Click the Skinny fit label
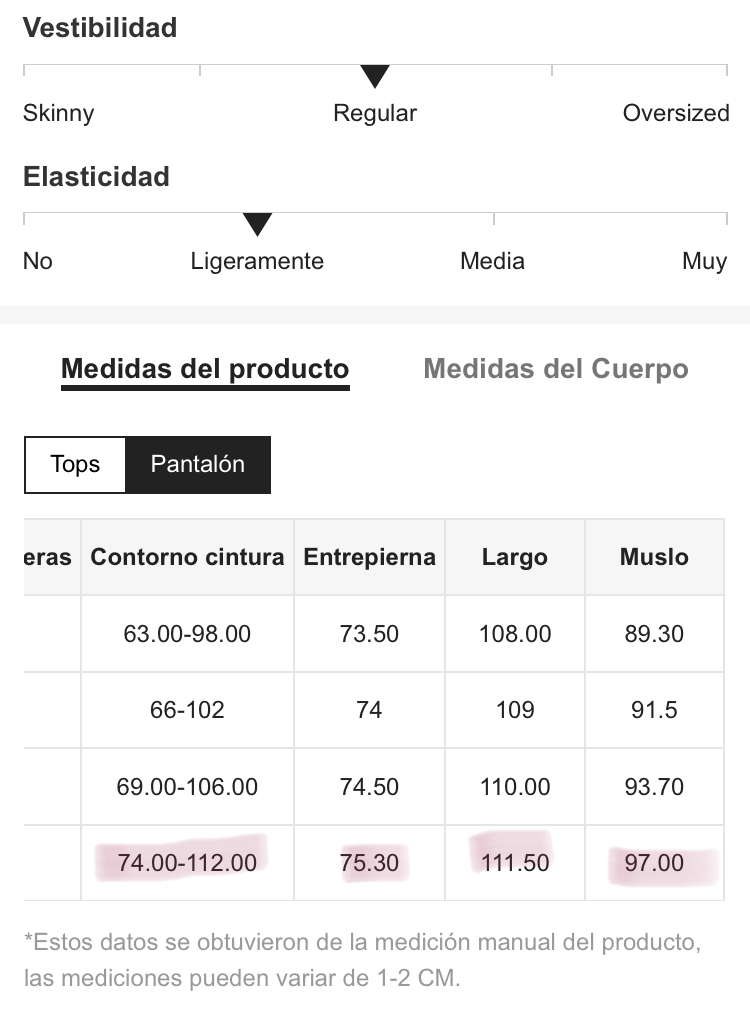 click(58, 113)
